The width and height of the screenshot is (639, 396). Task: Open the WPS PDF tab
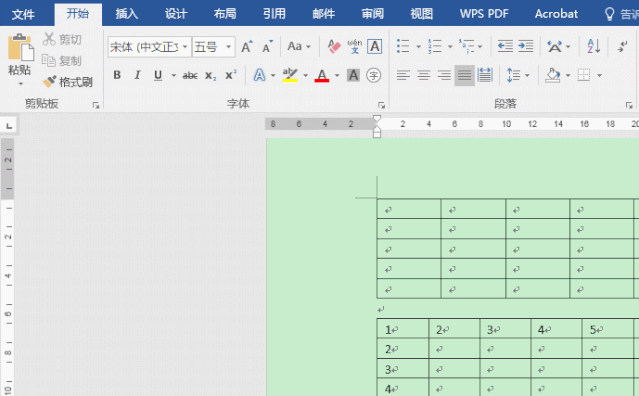pyautogui.click(x=484, y=14)
